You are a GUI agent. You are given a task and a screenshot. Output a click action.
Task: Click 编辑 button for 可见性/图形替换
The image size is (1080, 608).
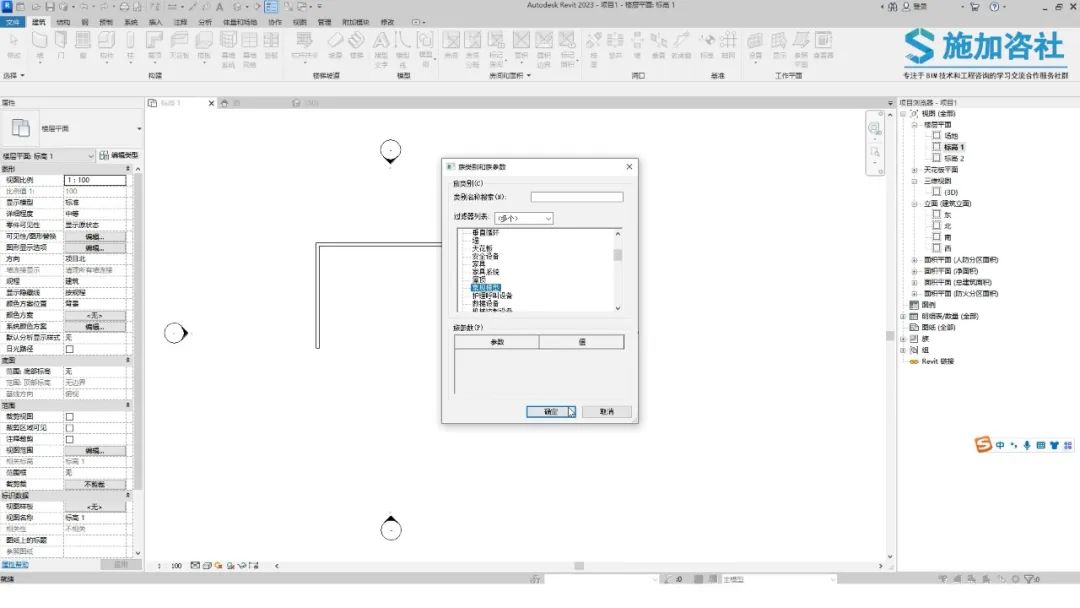[x=95, y=236]
